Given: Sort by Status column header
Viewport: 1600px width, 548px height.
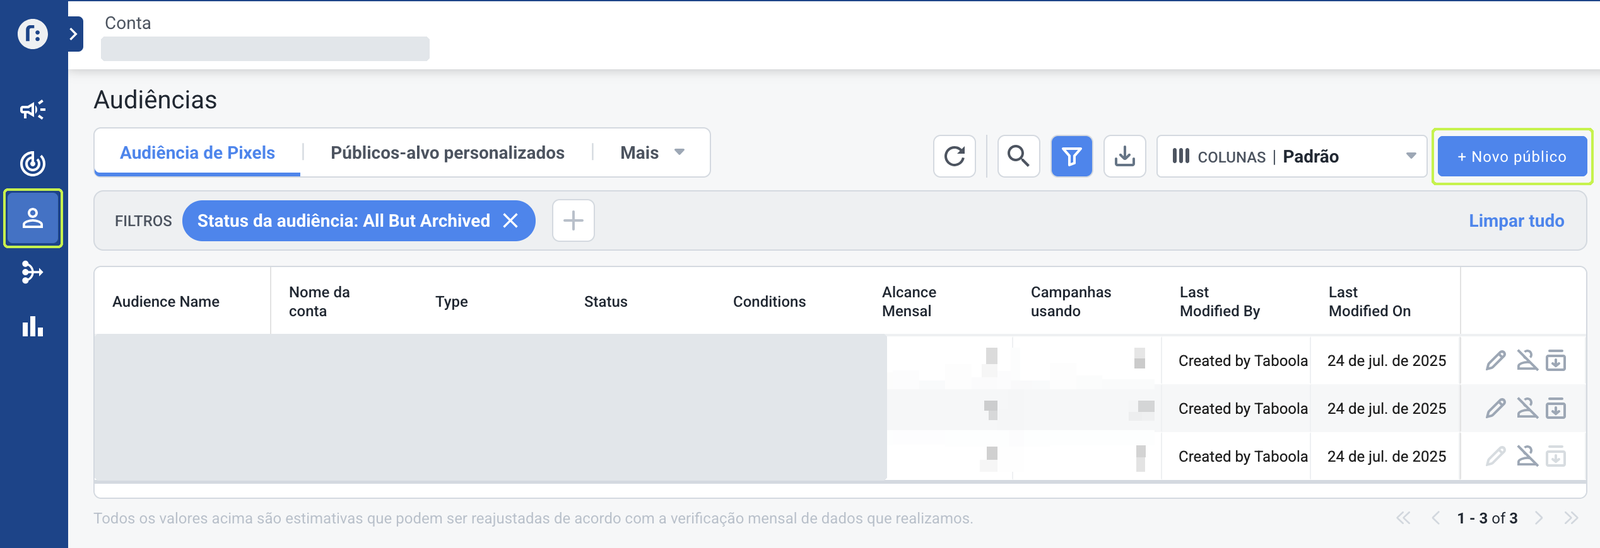Looking at the screenshot, I should [606, 302].
